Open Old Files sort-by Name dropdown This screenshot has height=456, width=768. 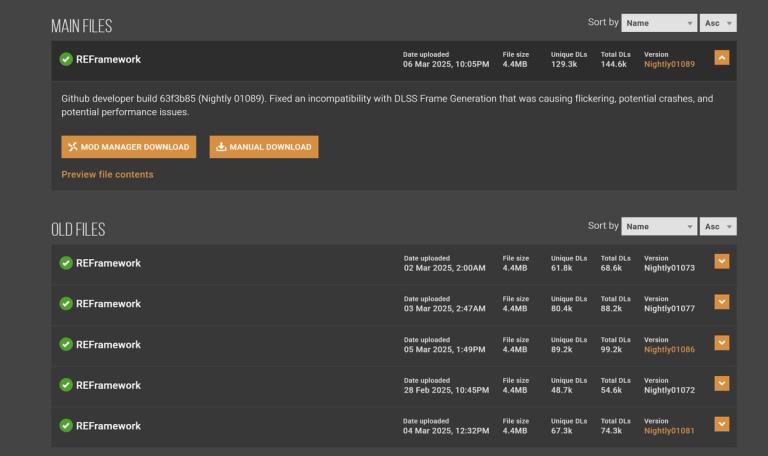pyautogui.click(x=659, y=226)
